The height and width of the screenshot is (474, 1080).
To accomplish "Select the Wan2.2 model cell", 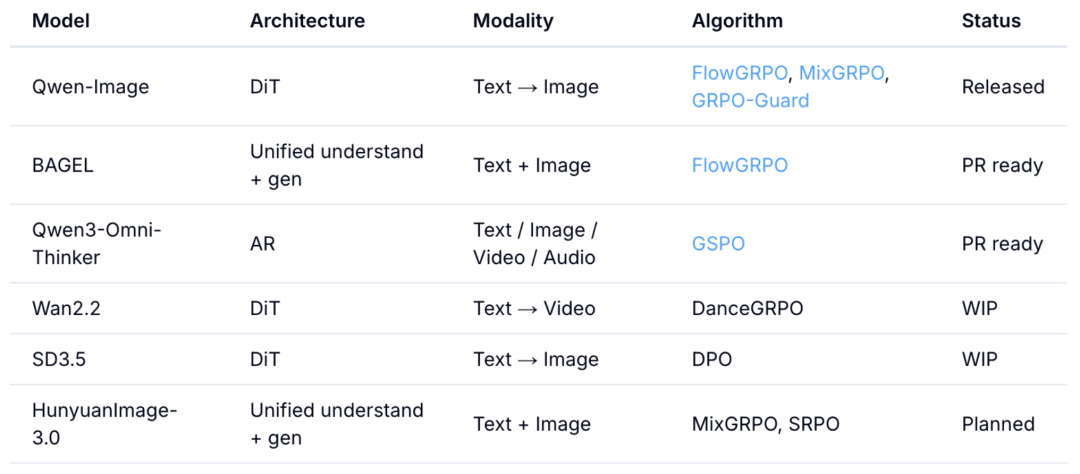I will coord(66,308).
